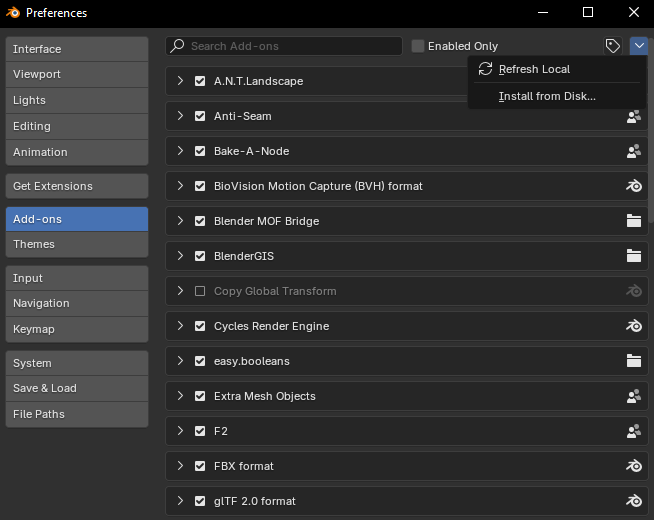The image size is (654, 520).
Task: Click Blender icon on FBX format row
Action: (633, 466)
